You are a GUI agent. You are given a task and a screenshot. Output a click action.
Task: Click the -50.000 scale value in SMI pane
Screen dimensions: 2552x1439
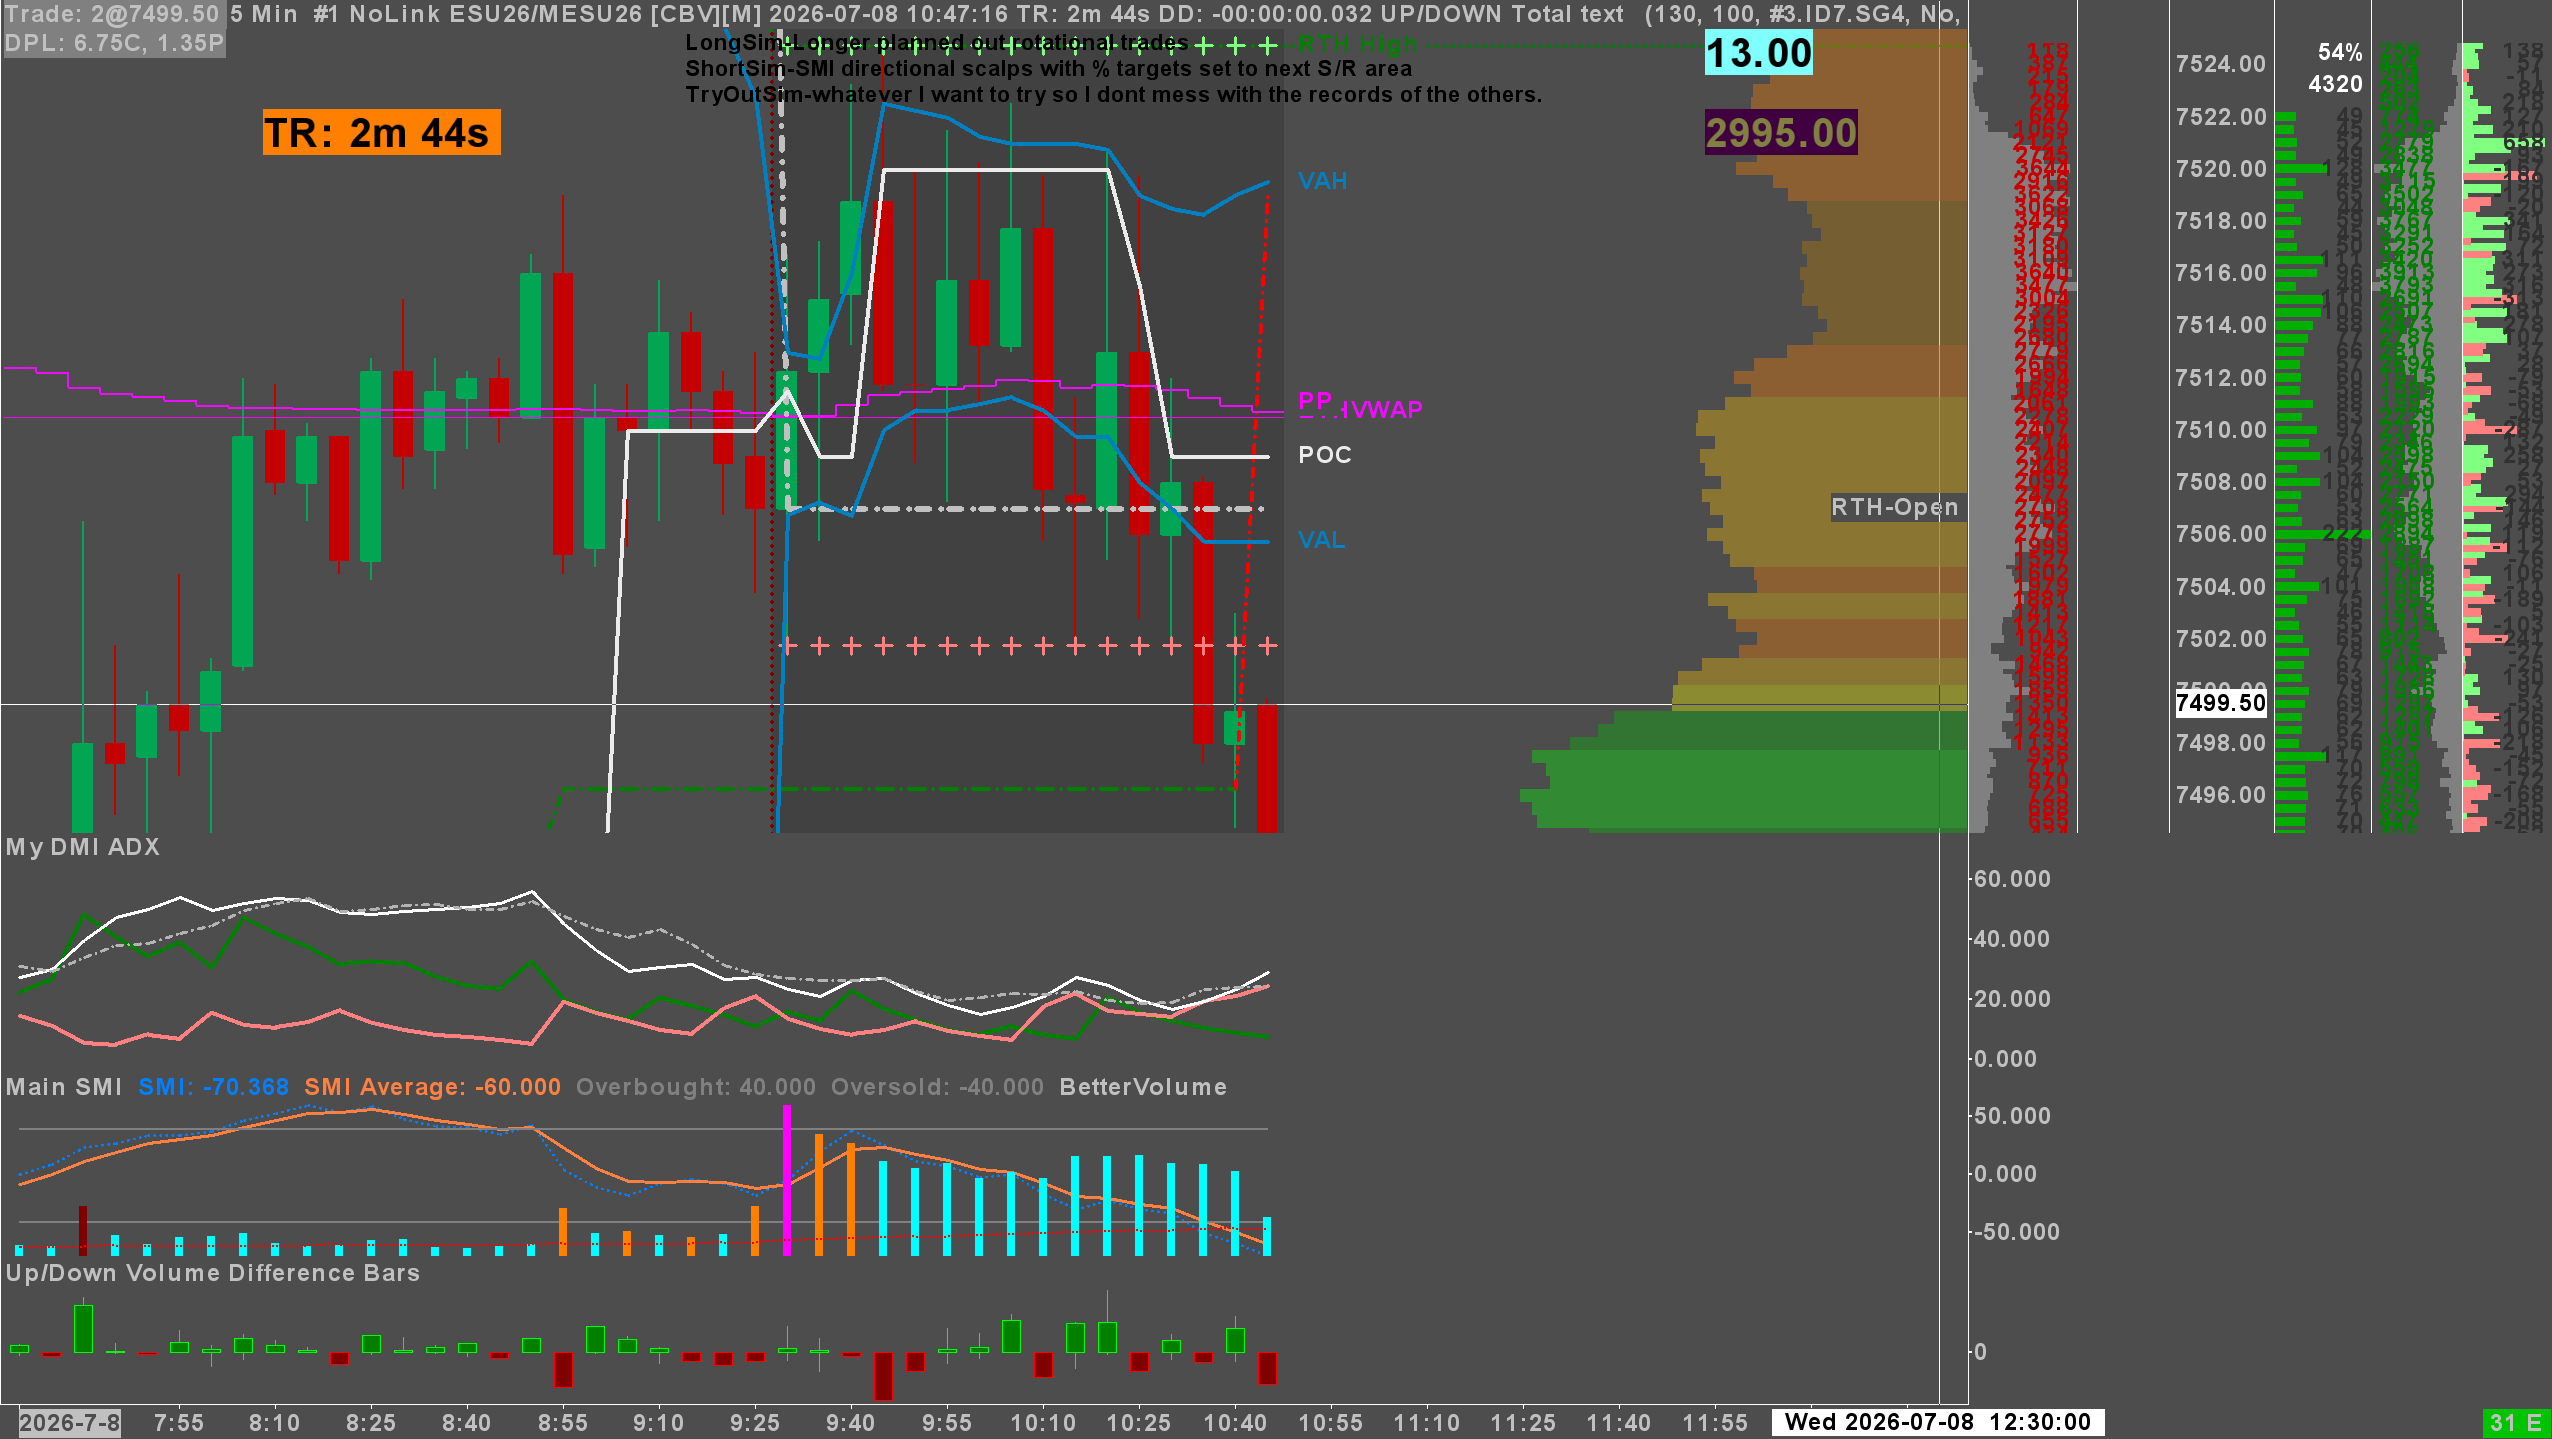pos(2016,1232)
